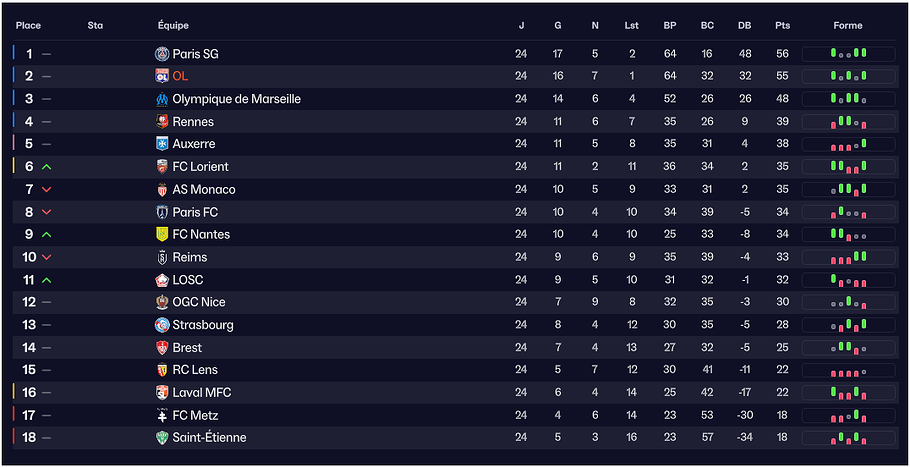The image size is (910, 467).
Task: Sort table by the Pts column header
Action: point(782,26)
